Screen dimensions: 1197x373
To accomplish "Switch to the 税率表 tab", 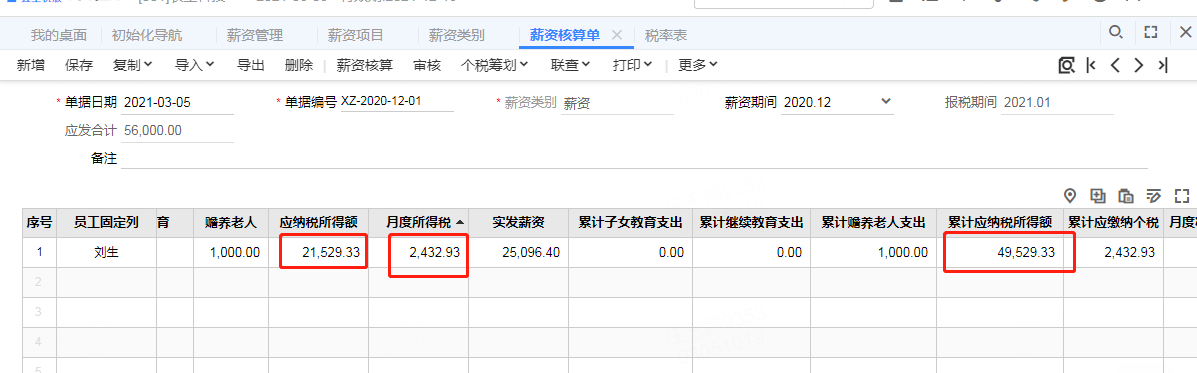I will click(x=666, y=35).
